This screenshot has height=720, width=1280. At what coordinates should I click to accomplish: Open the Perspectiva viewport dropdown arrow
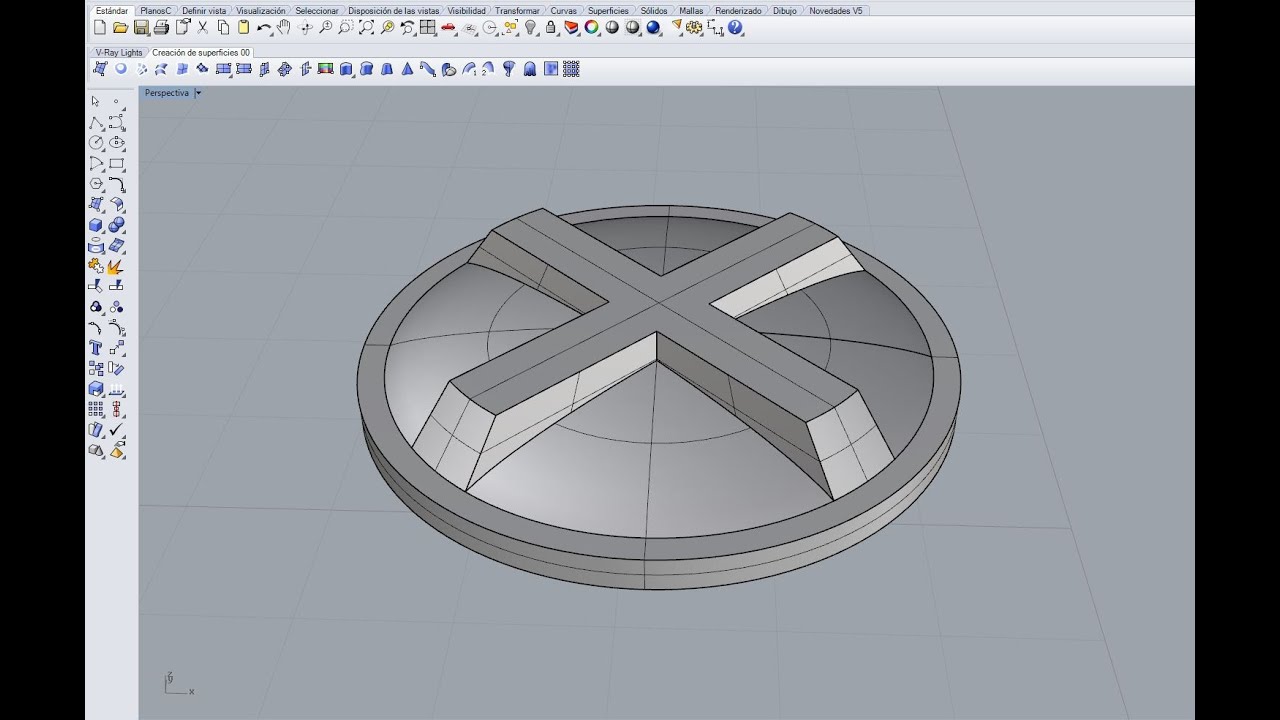tap(198, 93)
